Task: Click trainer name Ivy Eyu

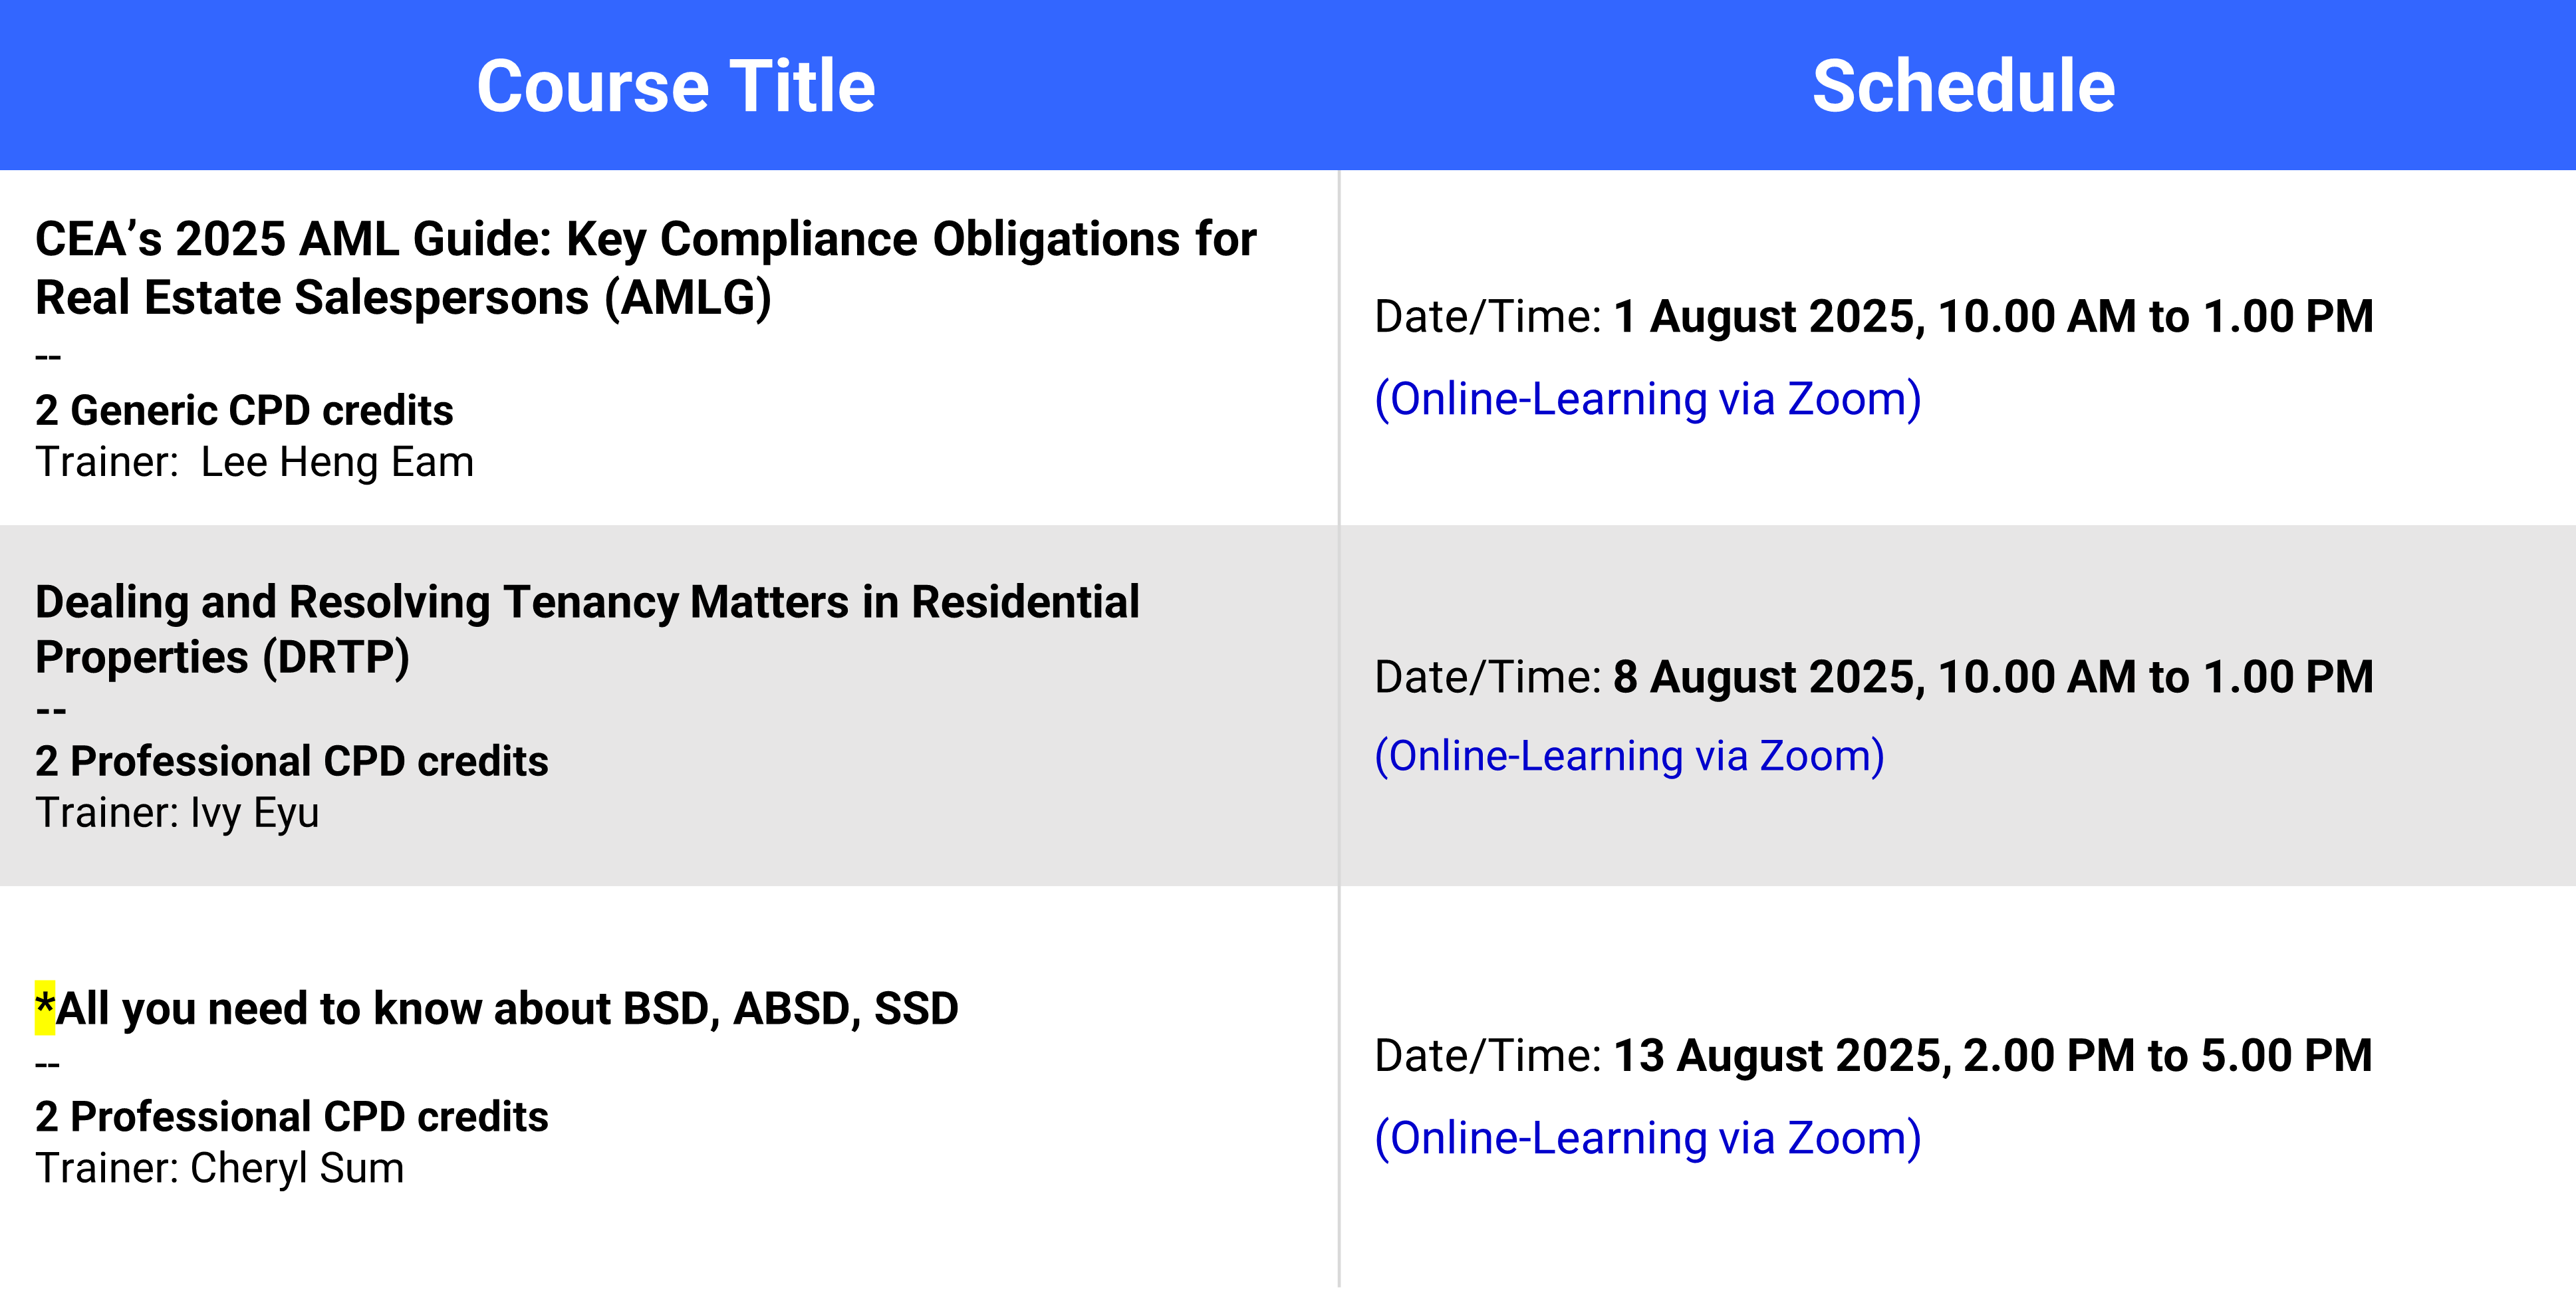Action: [255, 813]
